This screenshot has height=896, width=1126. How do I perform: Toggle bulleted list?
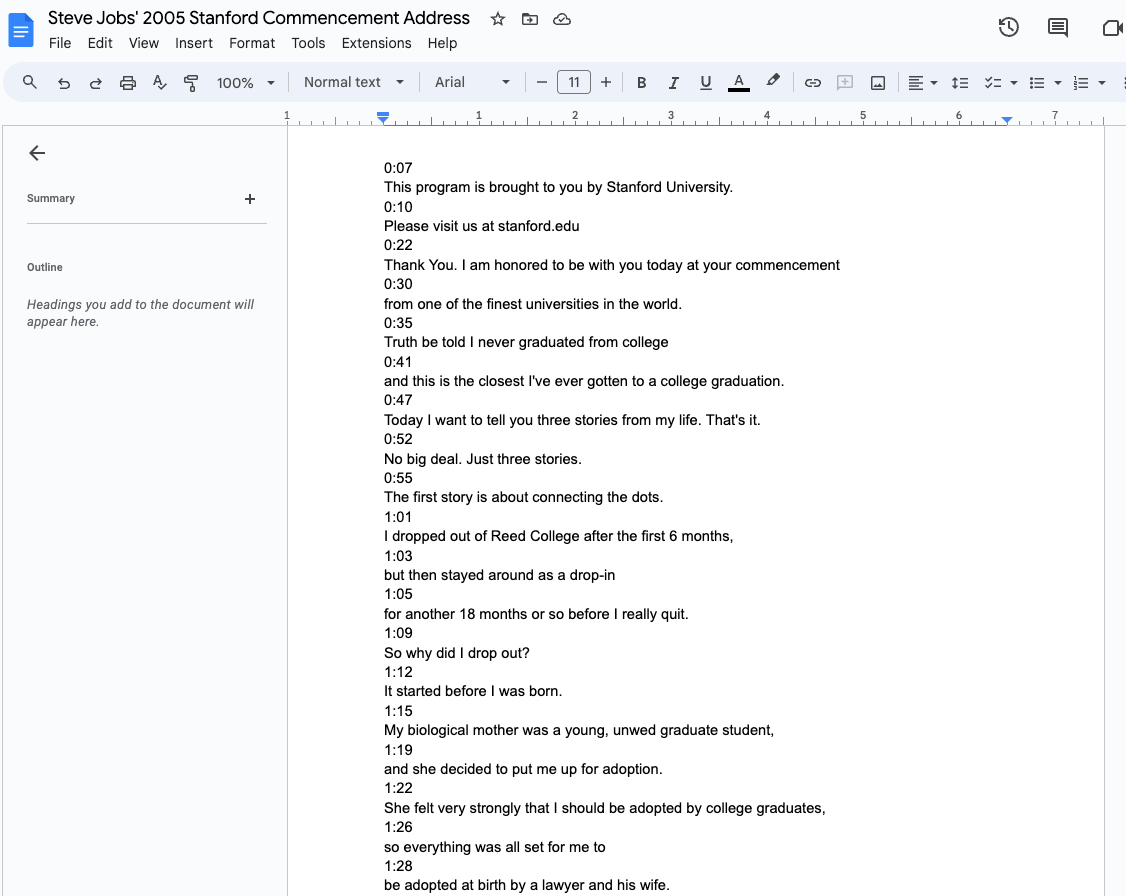[x=1037, y=83]
